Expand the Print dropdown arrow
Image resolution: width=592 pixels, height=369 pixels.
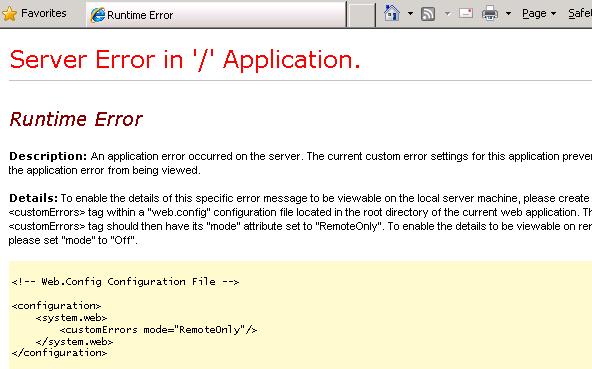tap(509, 14)
